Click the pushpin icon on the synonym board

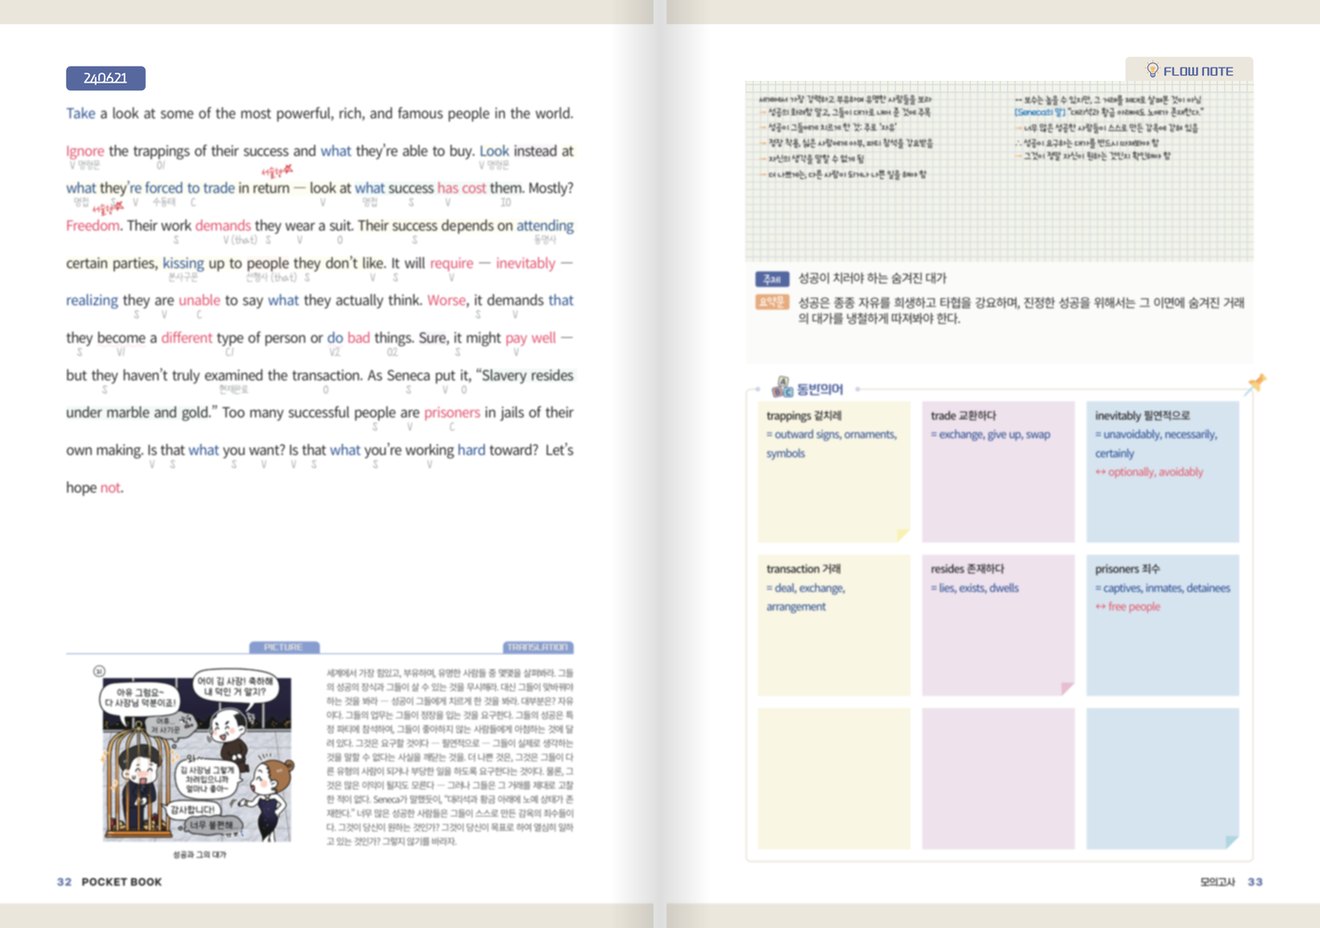tap(1257, 382)
